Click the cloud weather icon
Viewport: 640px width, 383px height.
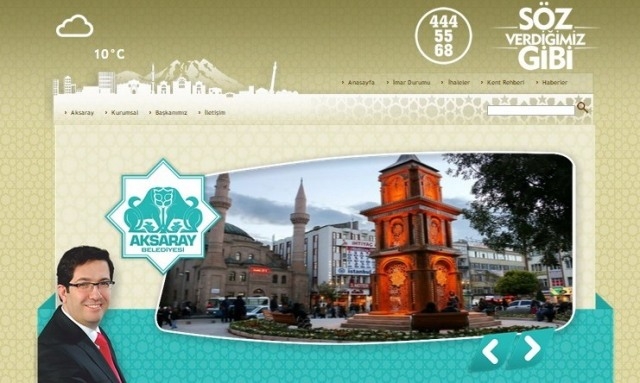[x=75, y=26]
